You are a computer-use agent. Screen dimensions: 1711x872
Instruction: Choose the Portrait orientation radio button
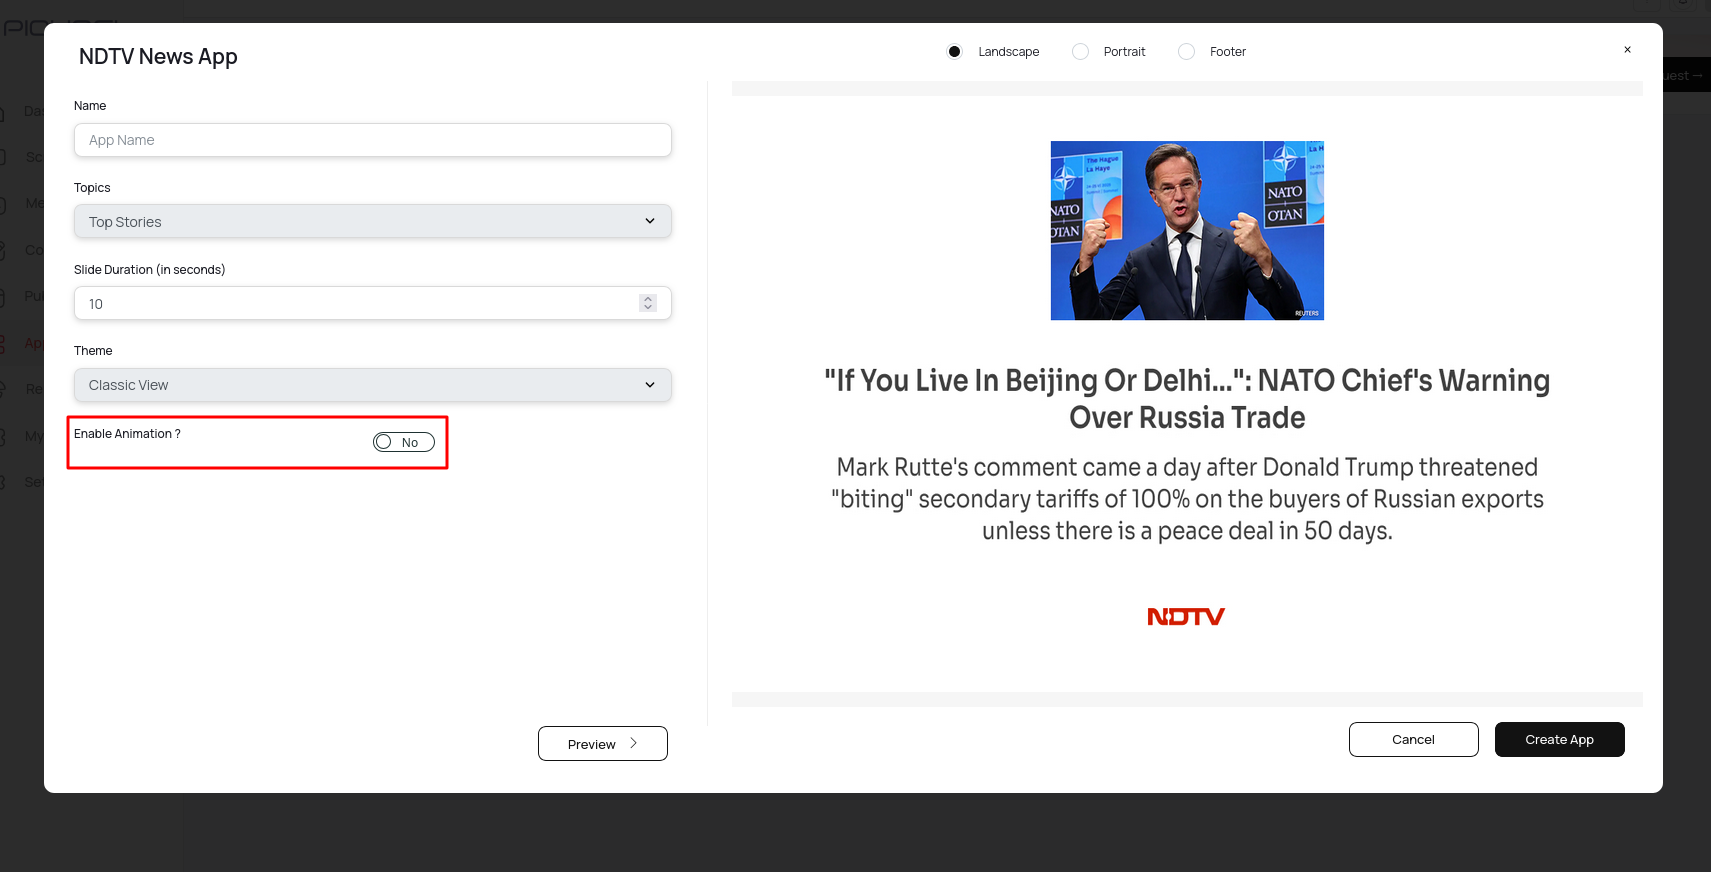1080,52
